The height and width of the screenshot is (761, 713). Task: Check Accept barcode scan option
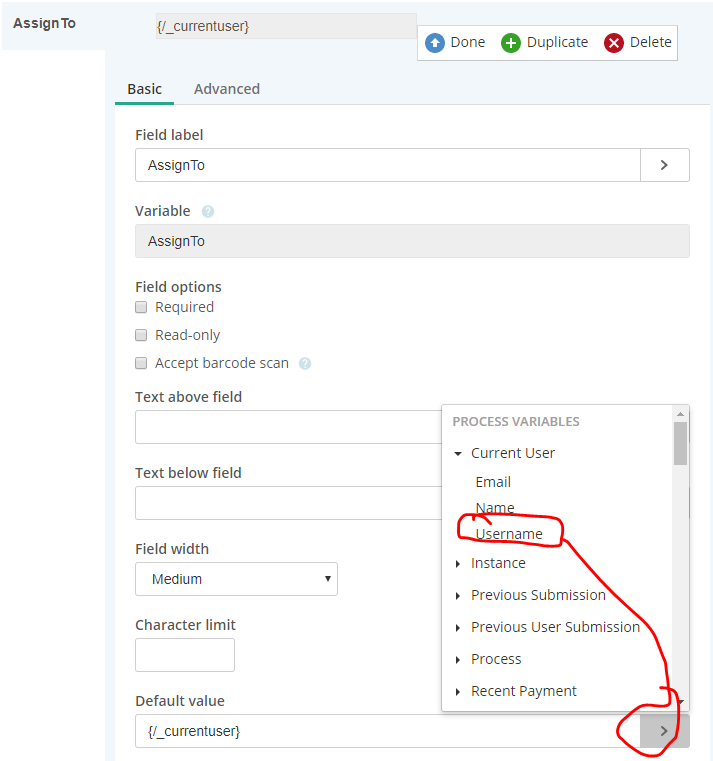point(141,363)
